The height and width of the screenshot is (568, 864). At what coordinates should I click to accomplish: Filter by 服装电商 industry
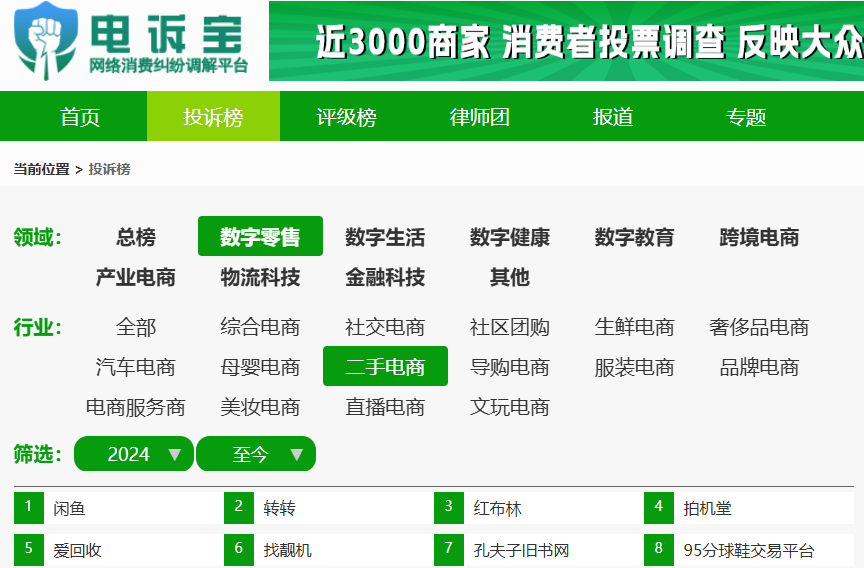(634, 367)
